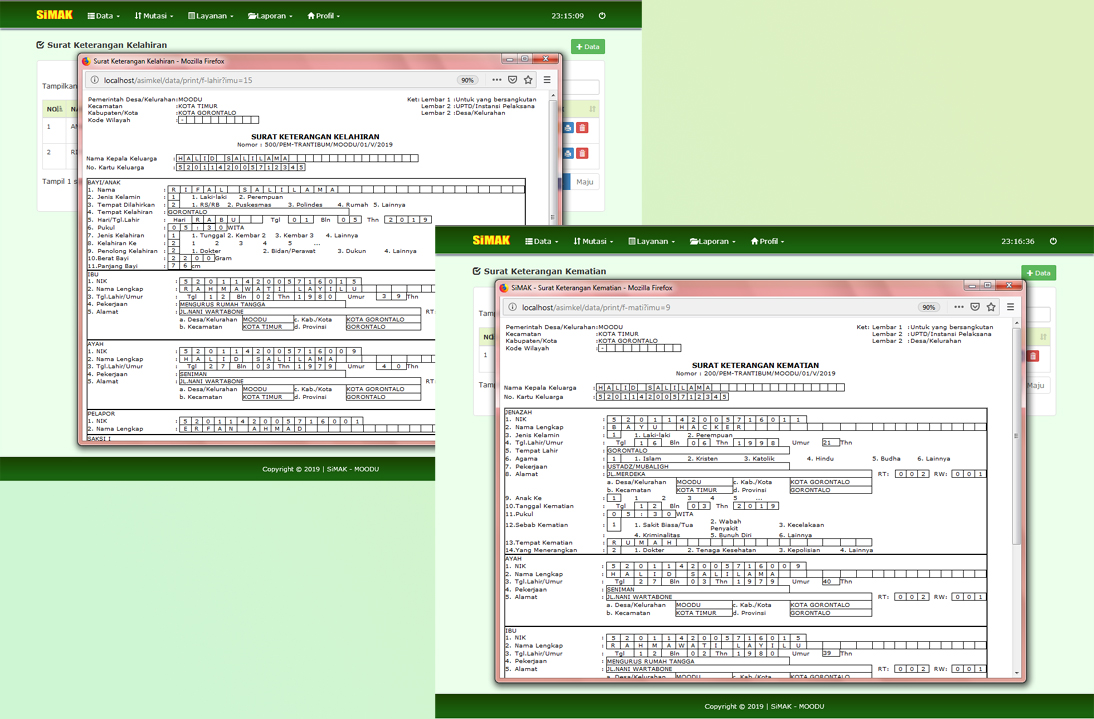
Task: Expand the Data menu on Kelahiran page
Action: pyautogui.click(x=102, y=16)
